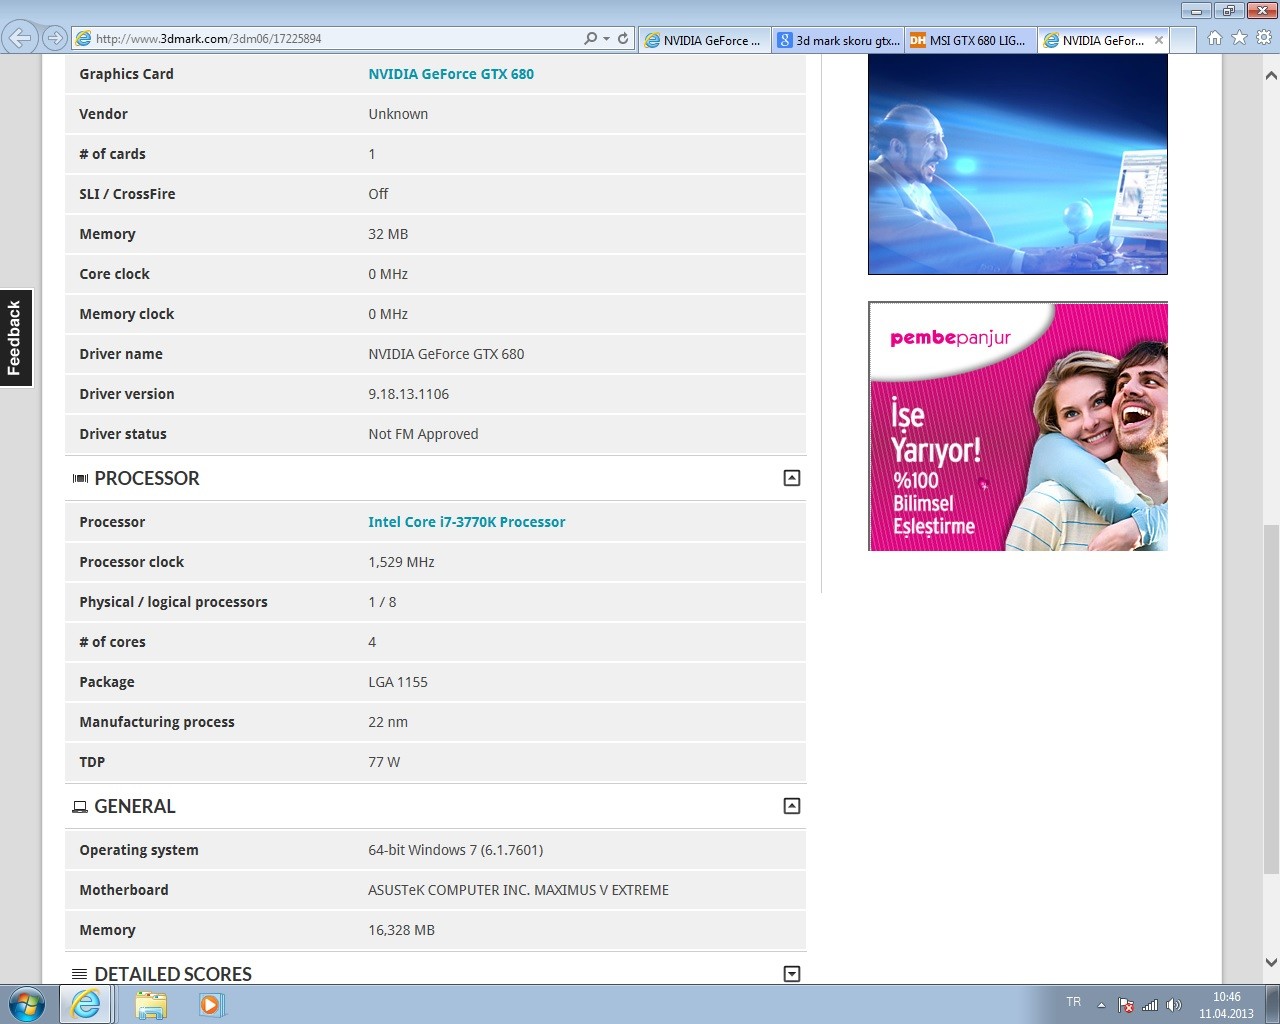Select the SLI / CrossFire label
This screenshot has width=1280, height=1024.
[127, 194]
